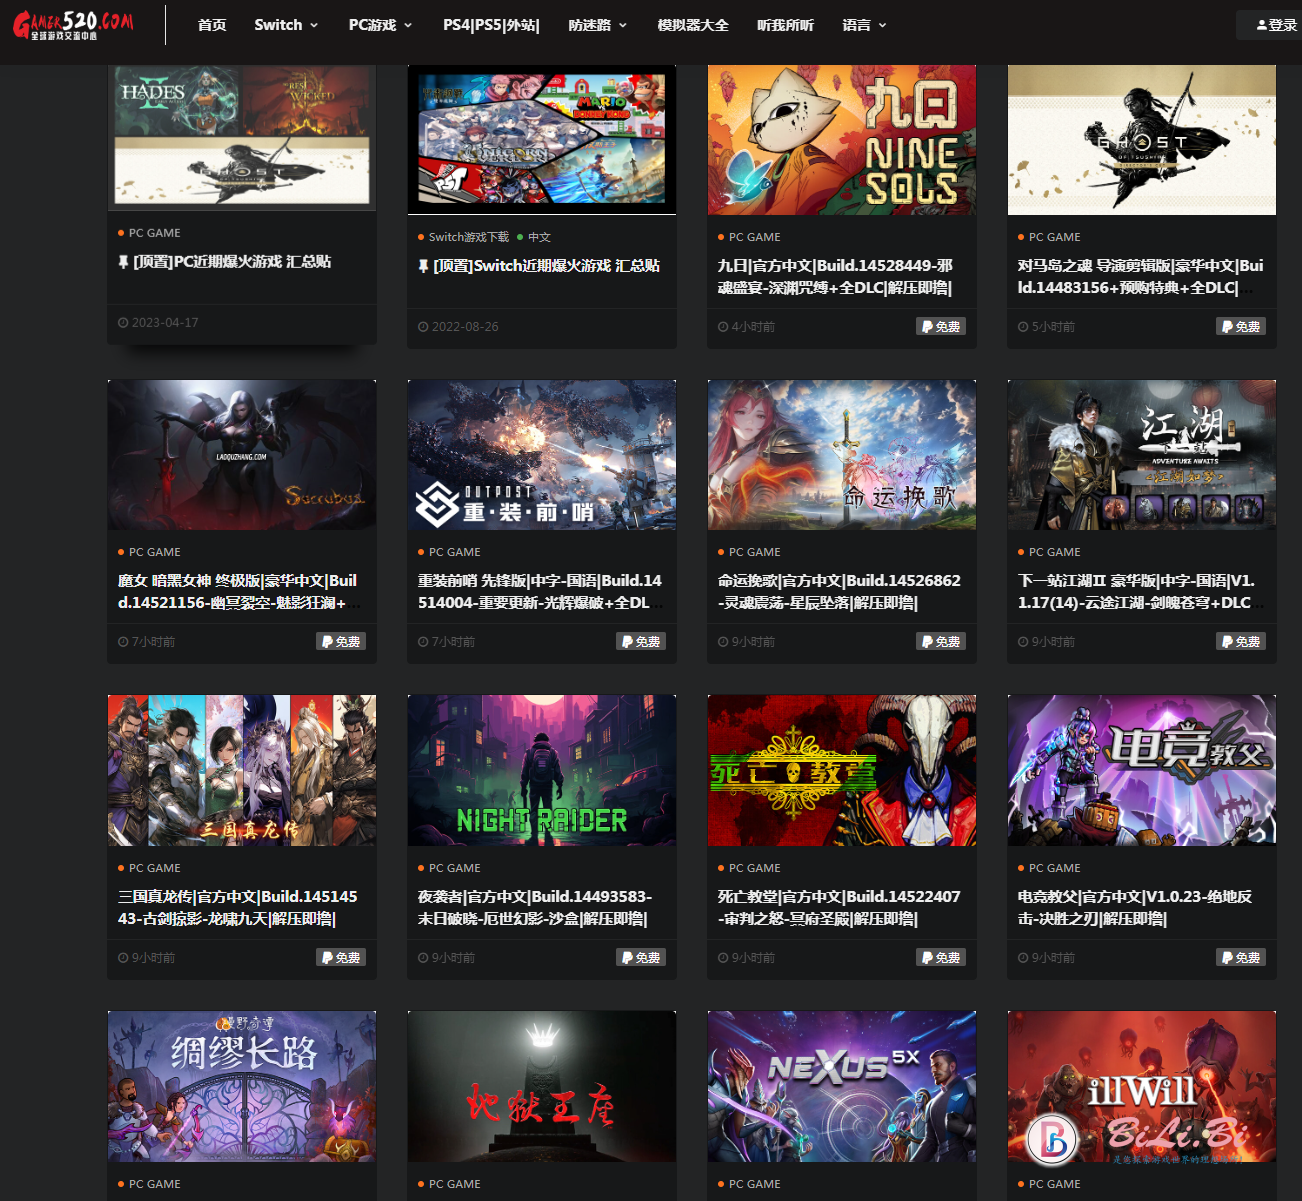Go to 首页 home menu item

tap(212, 25)
